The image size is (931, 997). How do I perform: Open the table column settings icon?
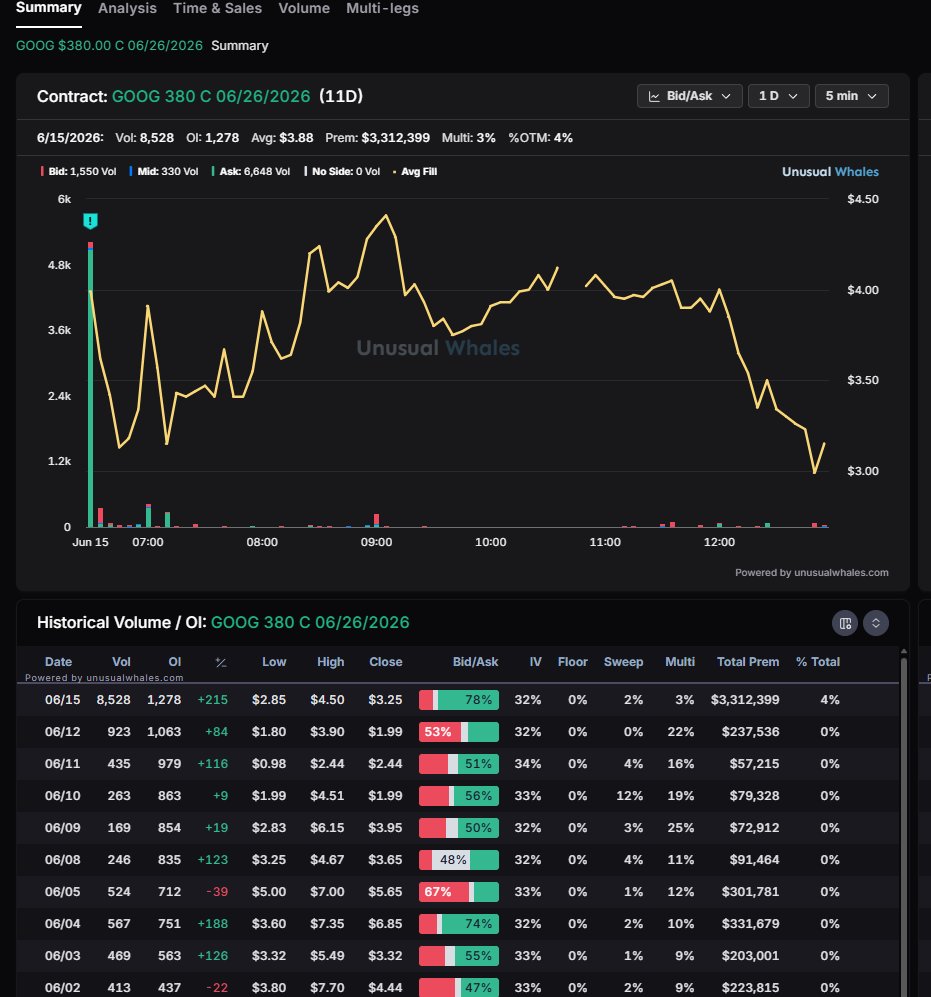pos(845,623)
